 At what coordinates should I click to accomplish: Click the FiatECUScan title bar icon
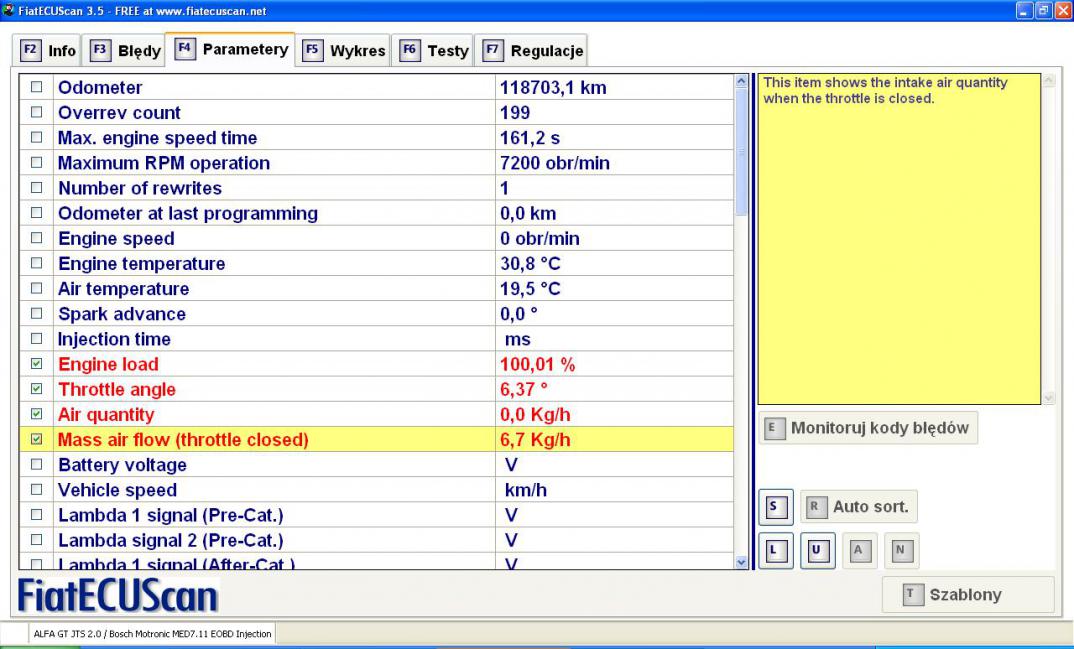point(9,10)
